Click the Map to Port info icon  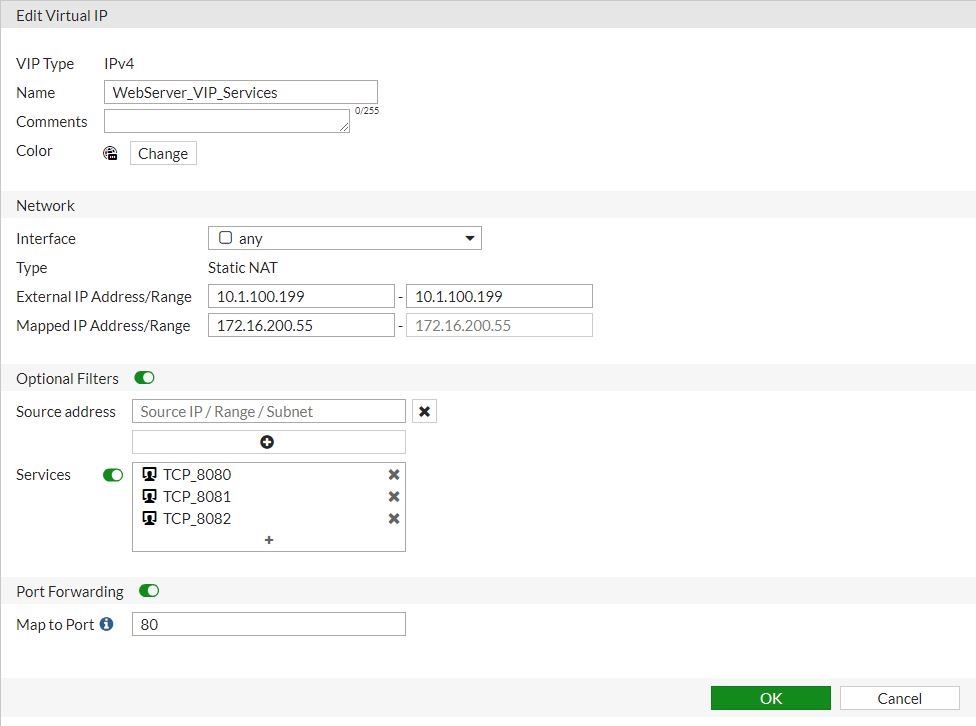107,624
